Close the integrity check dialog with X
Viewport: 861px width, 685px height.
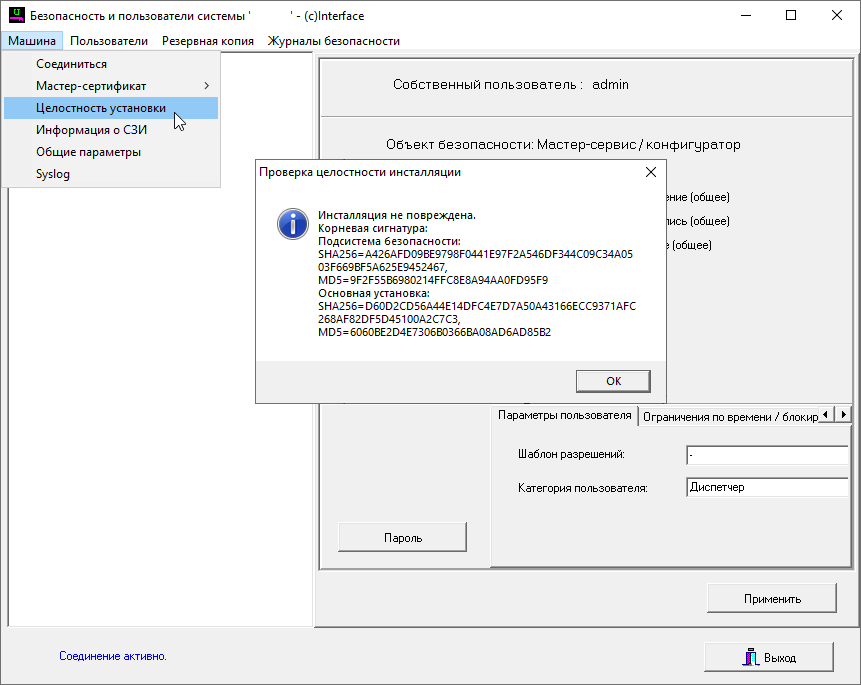(651, 172)
